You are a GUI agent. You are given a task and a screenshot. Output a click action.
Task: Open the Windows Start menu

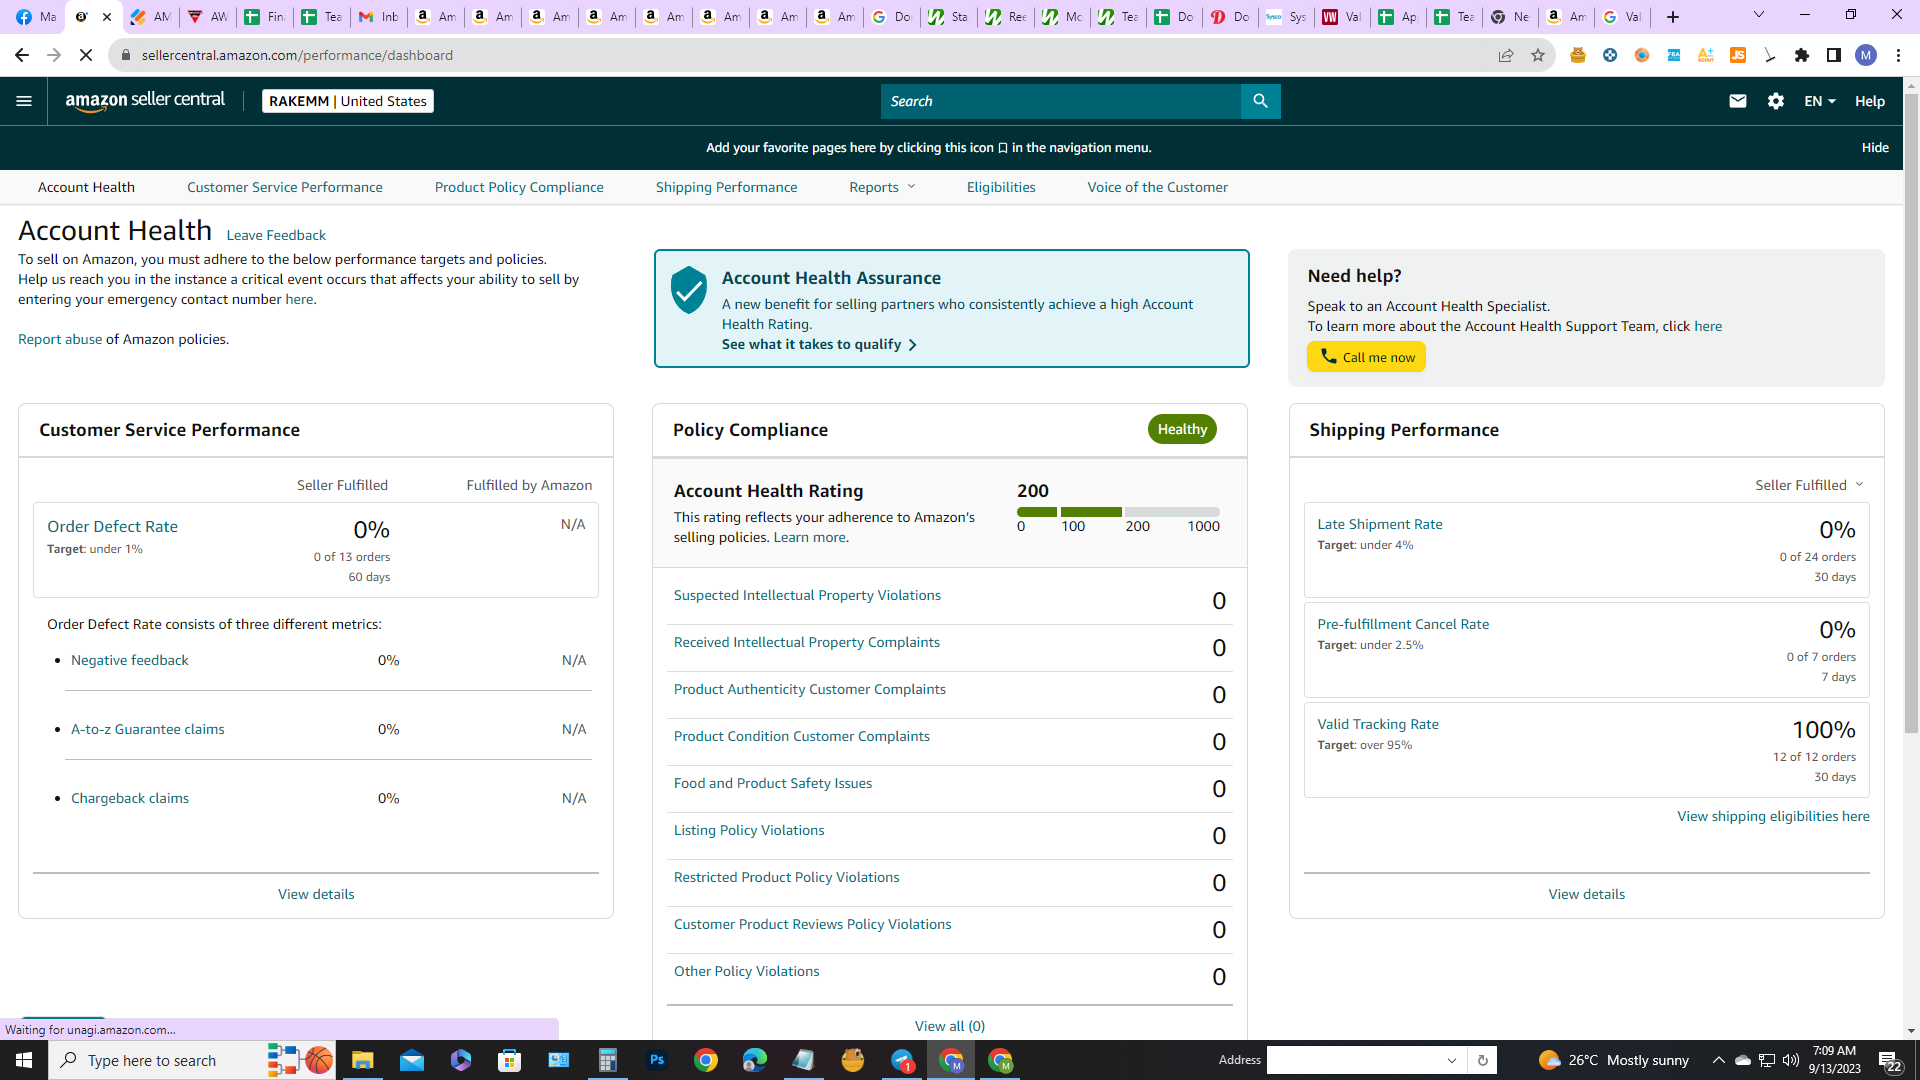[24, 1060]
